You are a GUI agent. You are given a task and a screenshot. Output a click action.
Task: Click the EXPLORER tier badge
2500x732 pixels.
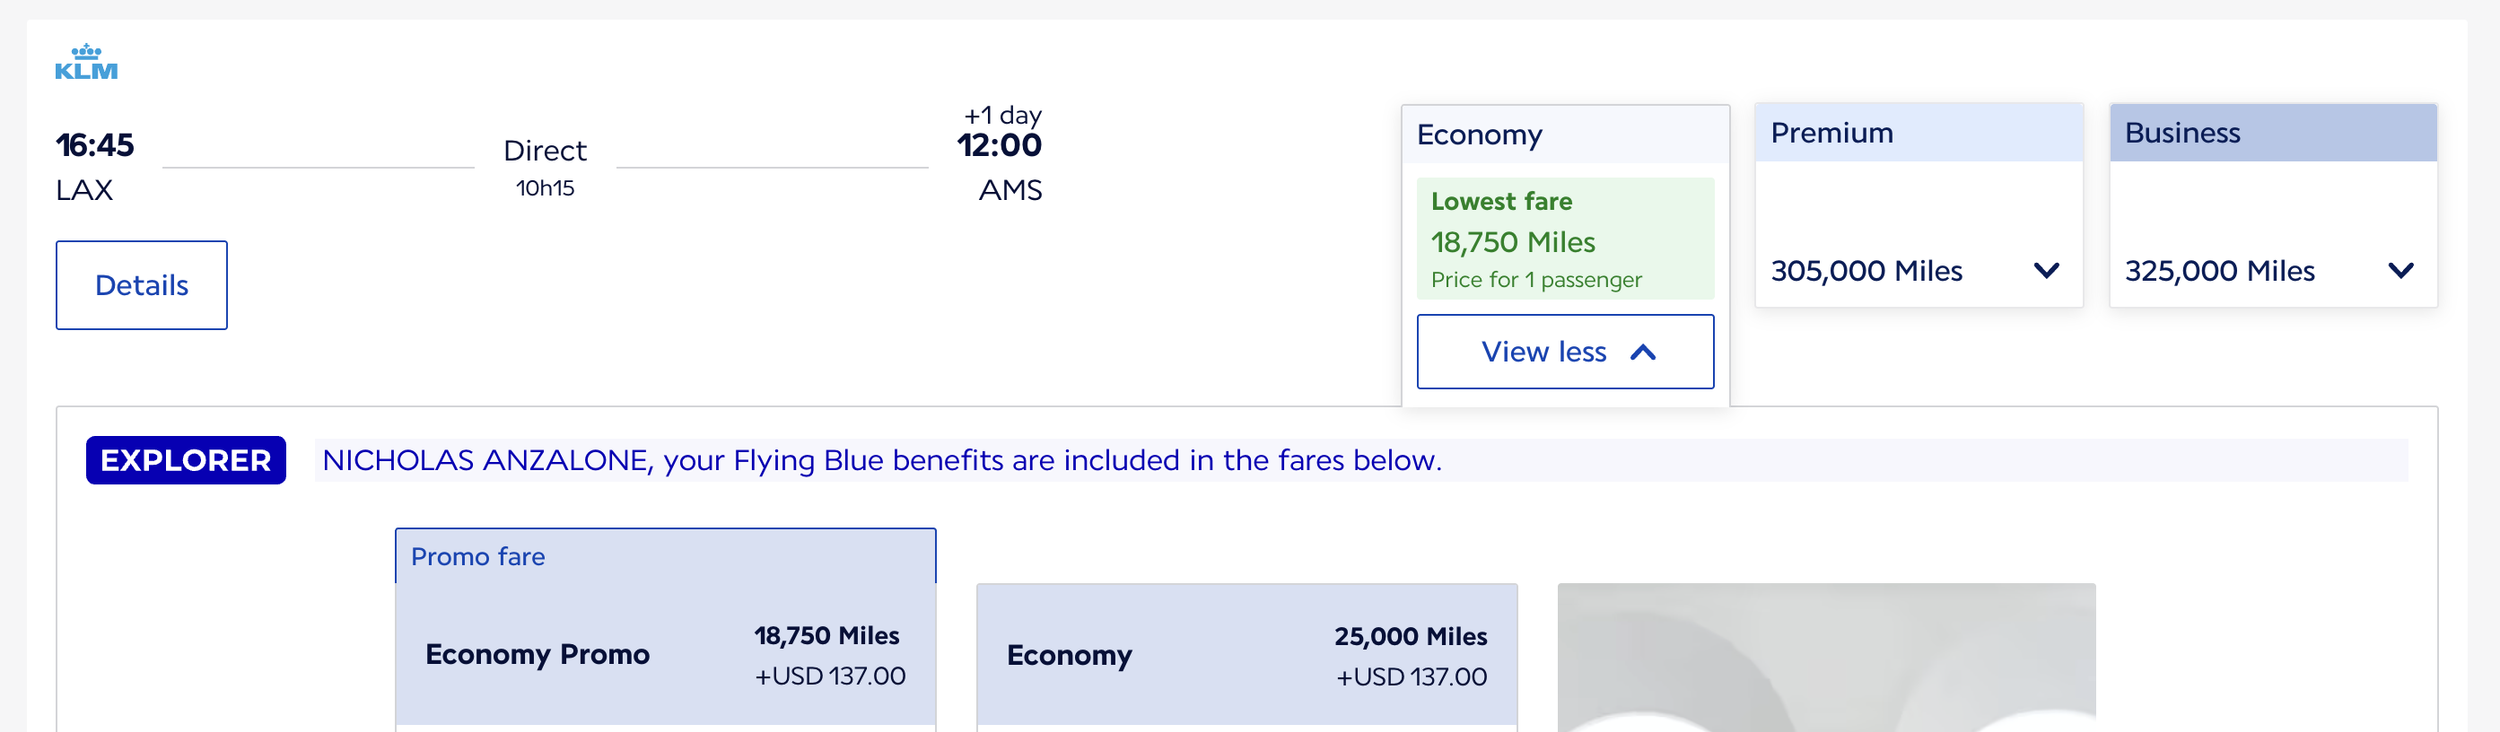(x=186, y=460)
